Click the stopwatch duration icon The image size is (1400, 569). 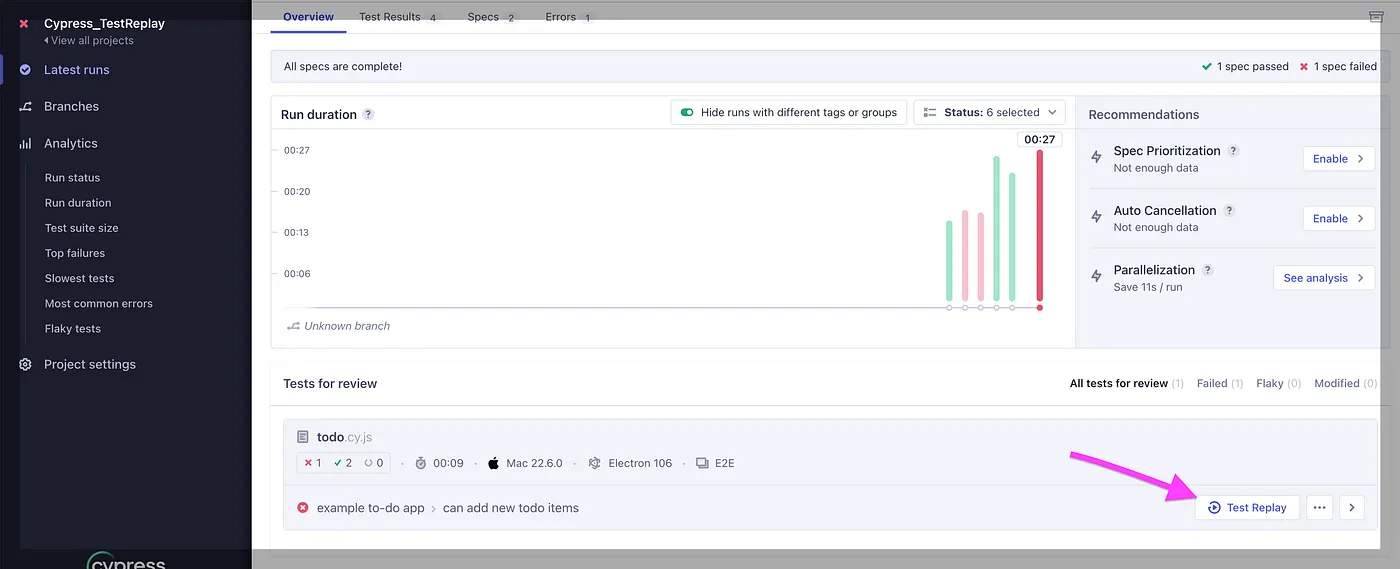point(421,463)
